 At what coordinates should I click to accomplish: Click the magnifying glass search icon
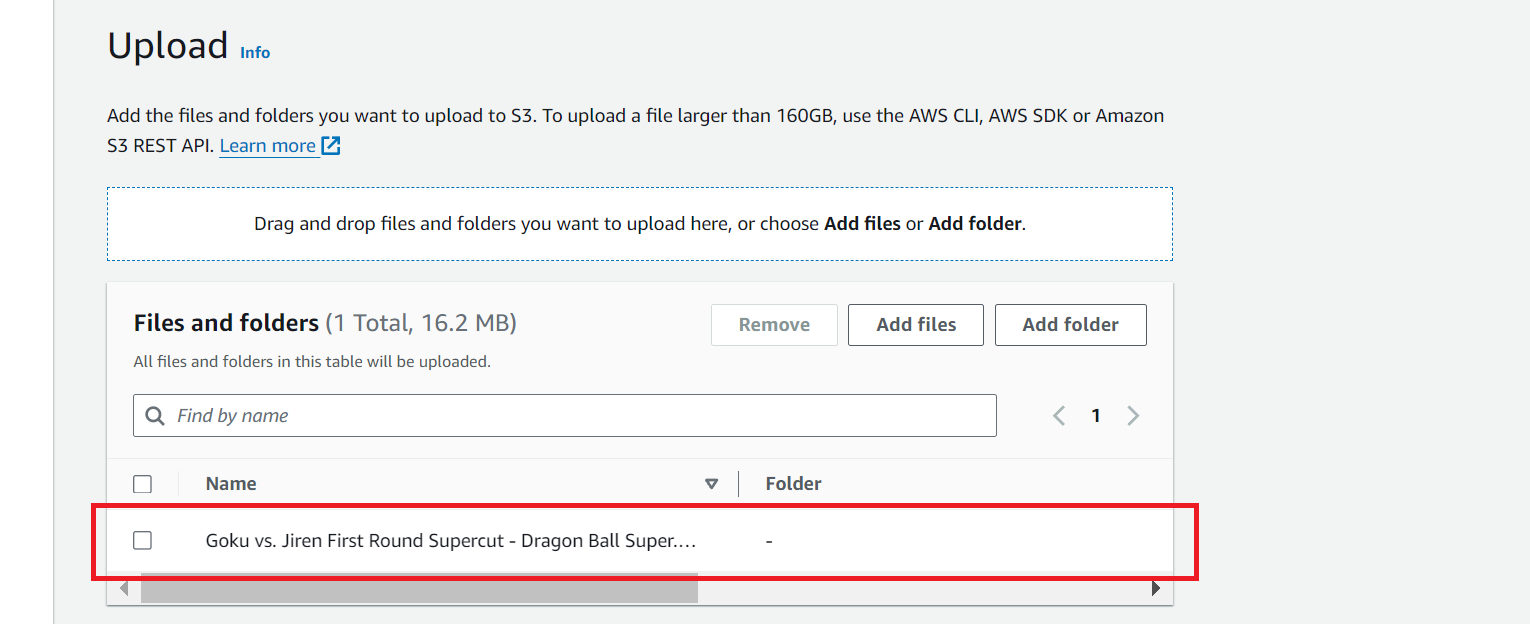[x=155, y=416]
